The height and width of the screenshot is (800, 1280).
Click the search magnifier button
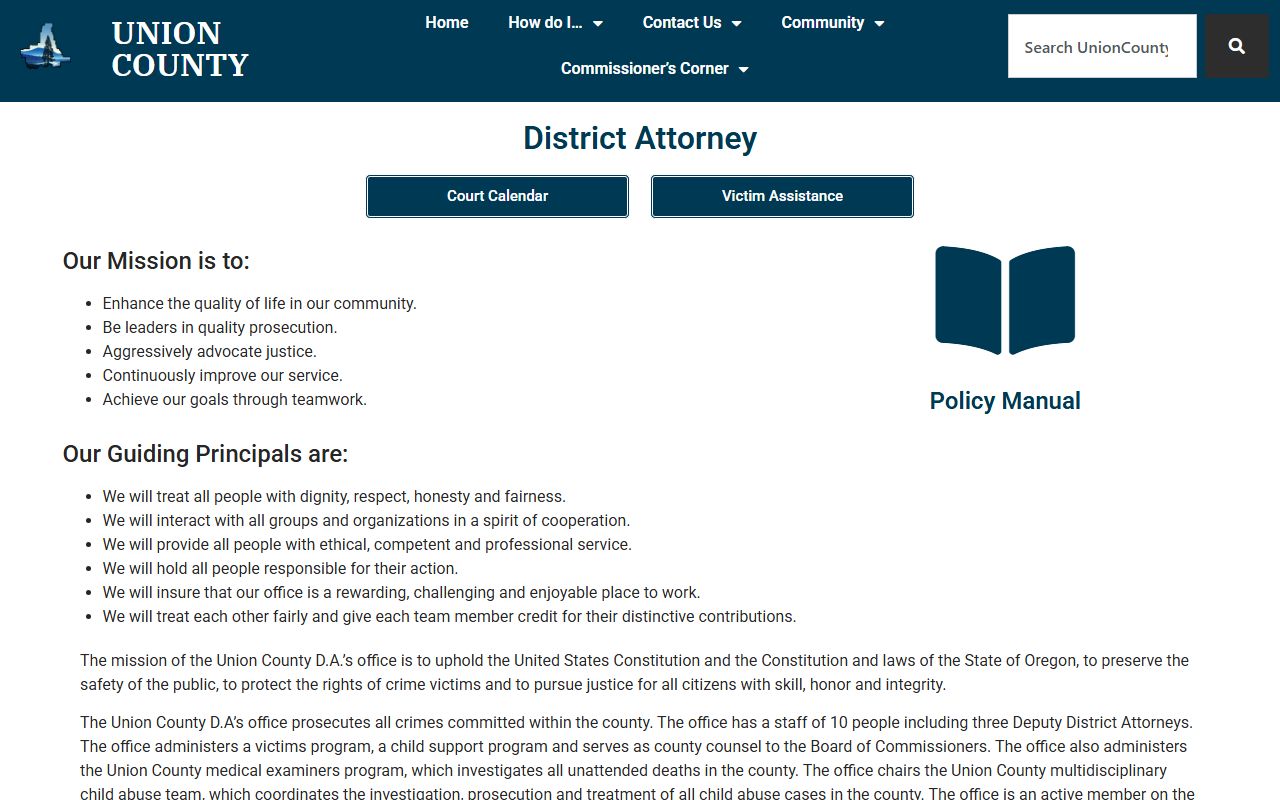pyautogui.click(x=1237, y=46)
